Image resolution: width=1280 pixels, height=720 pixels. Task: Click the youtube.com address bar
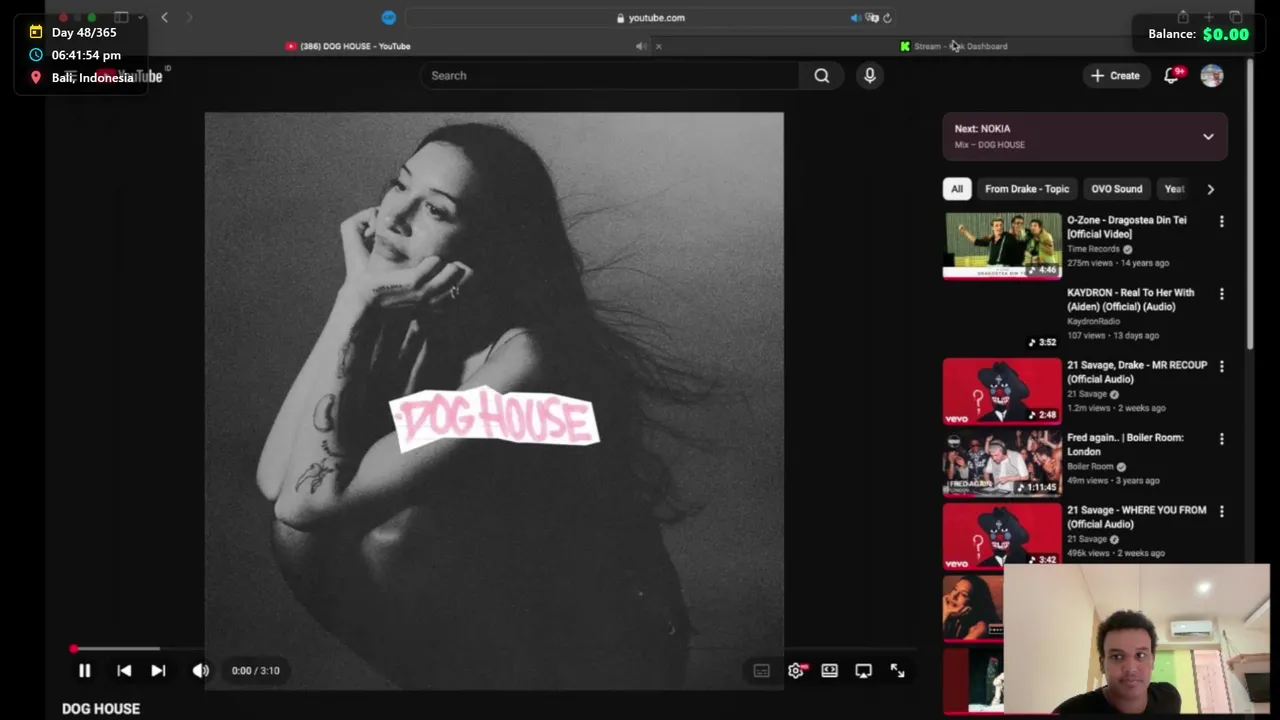650,18
